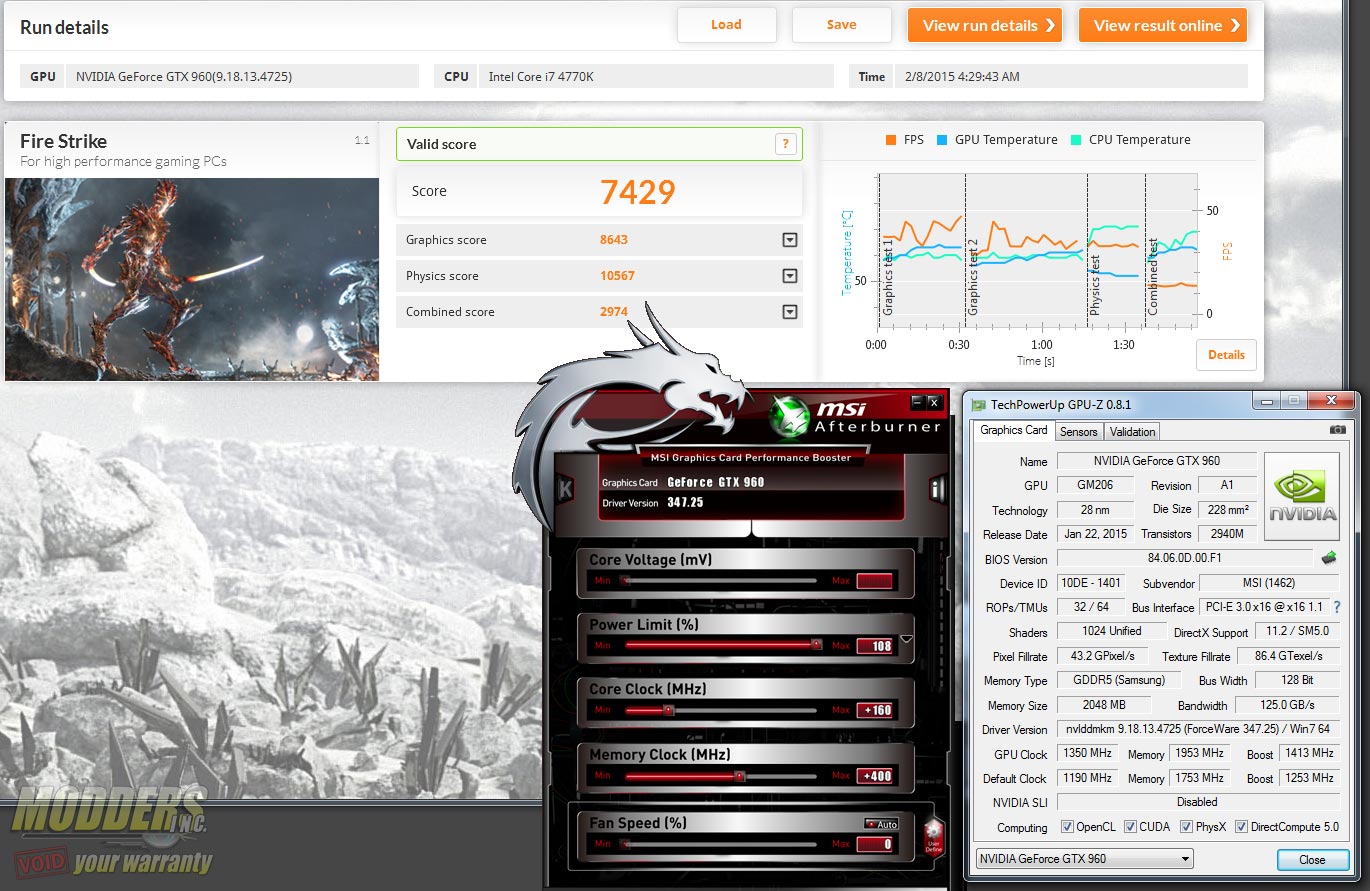Click GPU-Z Name field GTX 960
Image resolution: width=1370 pixels, height=891 pixels.
click(1156, 461)
